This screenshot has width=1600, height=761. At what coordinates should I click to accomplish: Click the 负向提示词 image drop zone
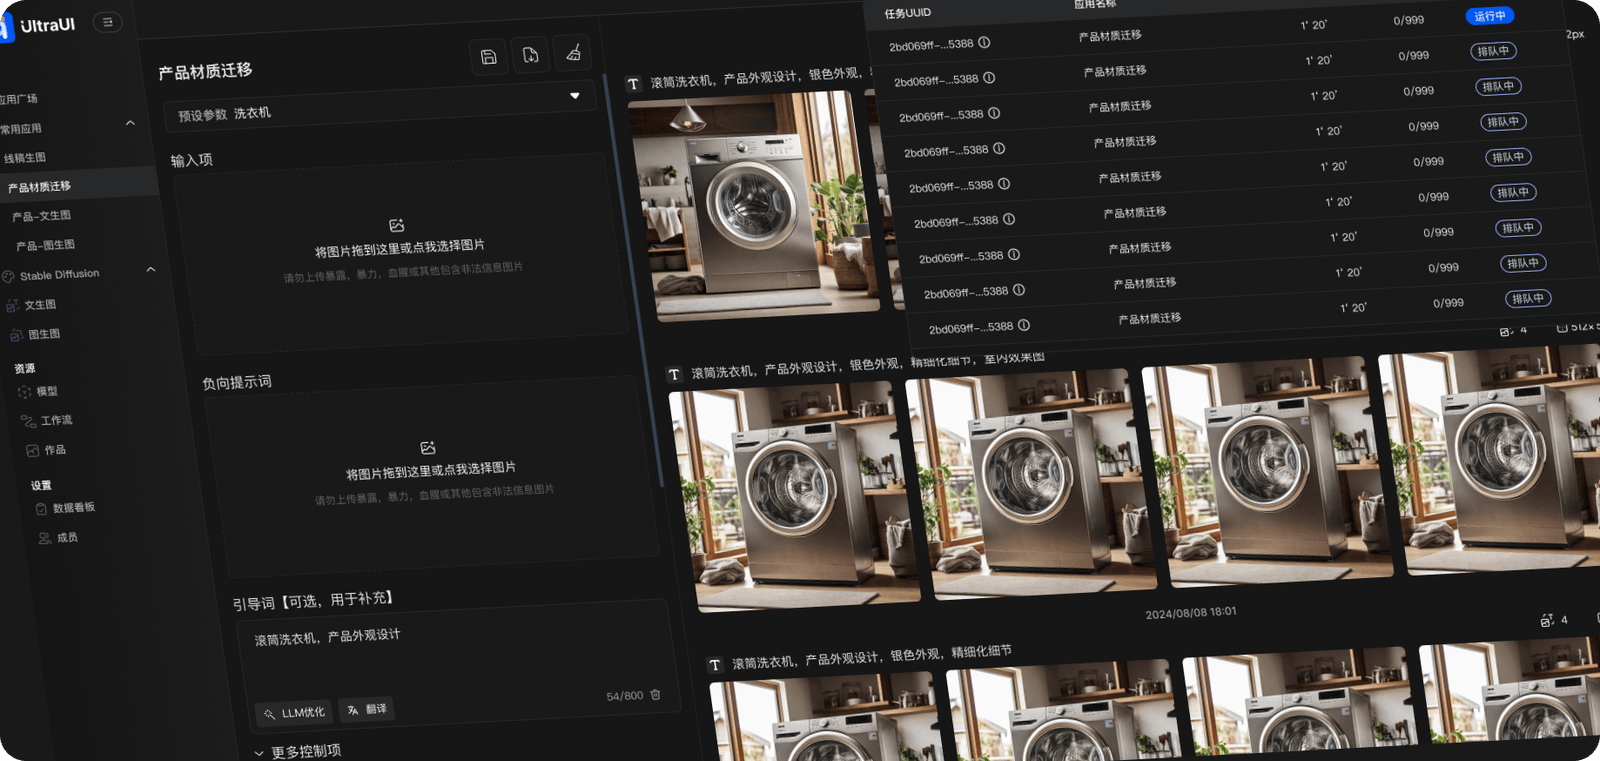[x=432, y=477]
